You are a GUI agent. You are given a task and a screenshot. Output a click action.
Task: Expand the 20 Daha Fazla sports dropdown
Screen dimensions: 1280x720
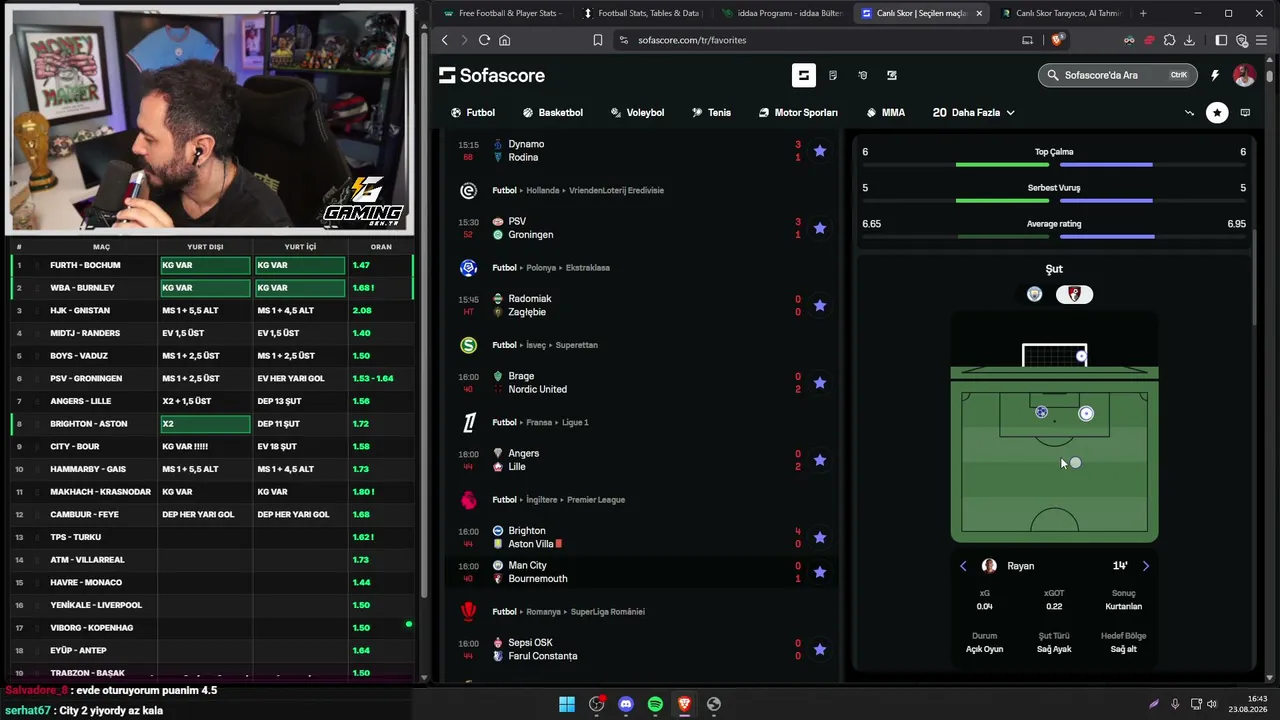click(x=974, y=113)
